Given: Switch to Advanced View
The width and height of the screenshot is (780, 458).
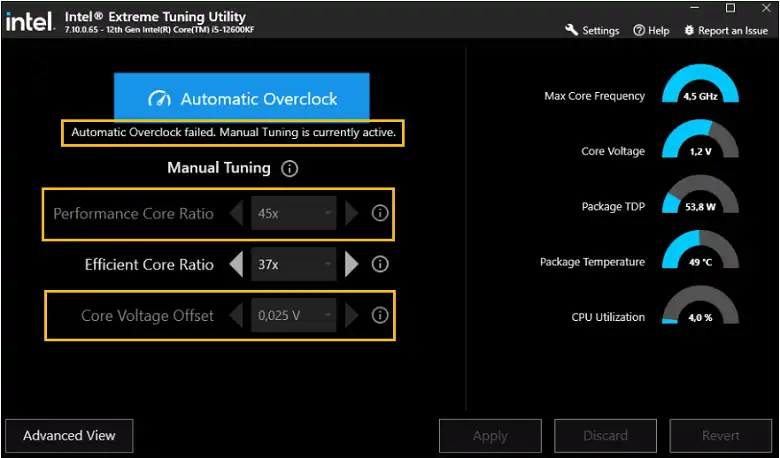Looking at the screenshot, I should [x=69, y=436].
